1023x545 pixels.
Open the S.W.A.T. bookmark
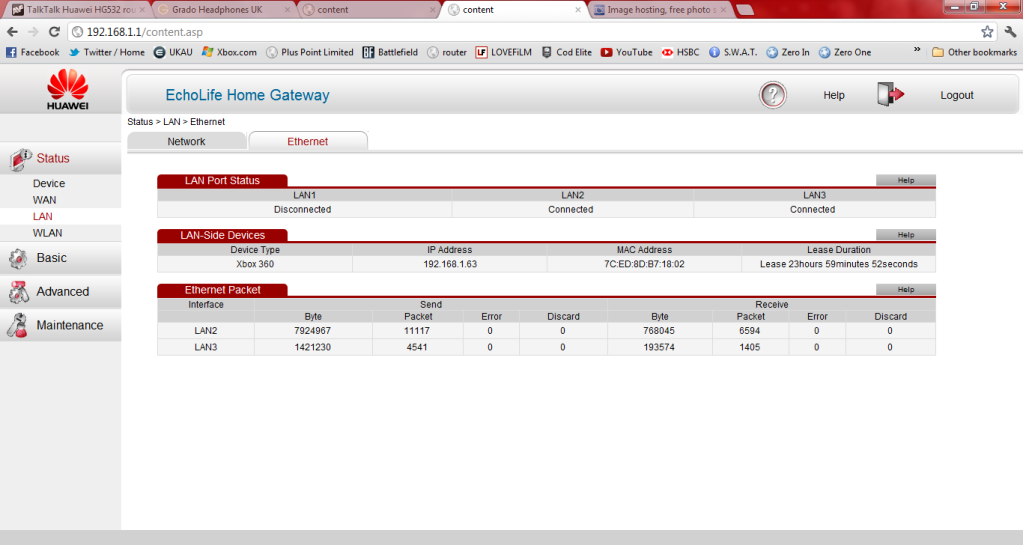pyautogui.click(x=733, y=52)
